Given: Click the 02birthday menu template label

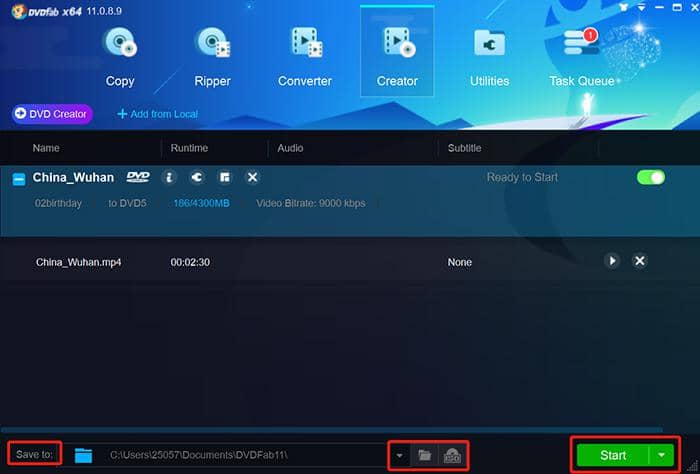Looking at the screenshot, I should (x=58, y=203).
